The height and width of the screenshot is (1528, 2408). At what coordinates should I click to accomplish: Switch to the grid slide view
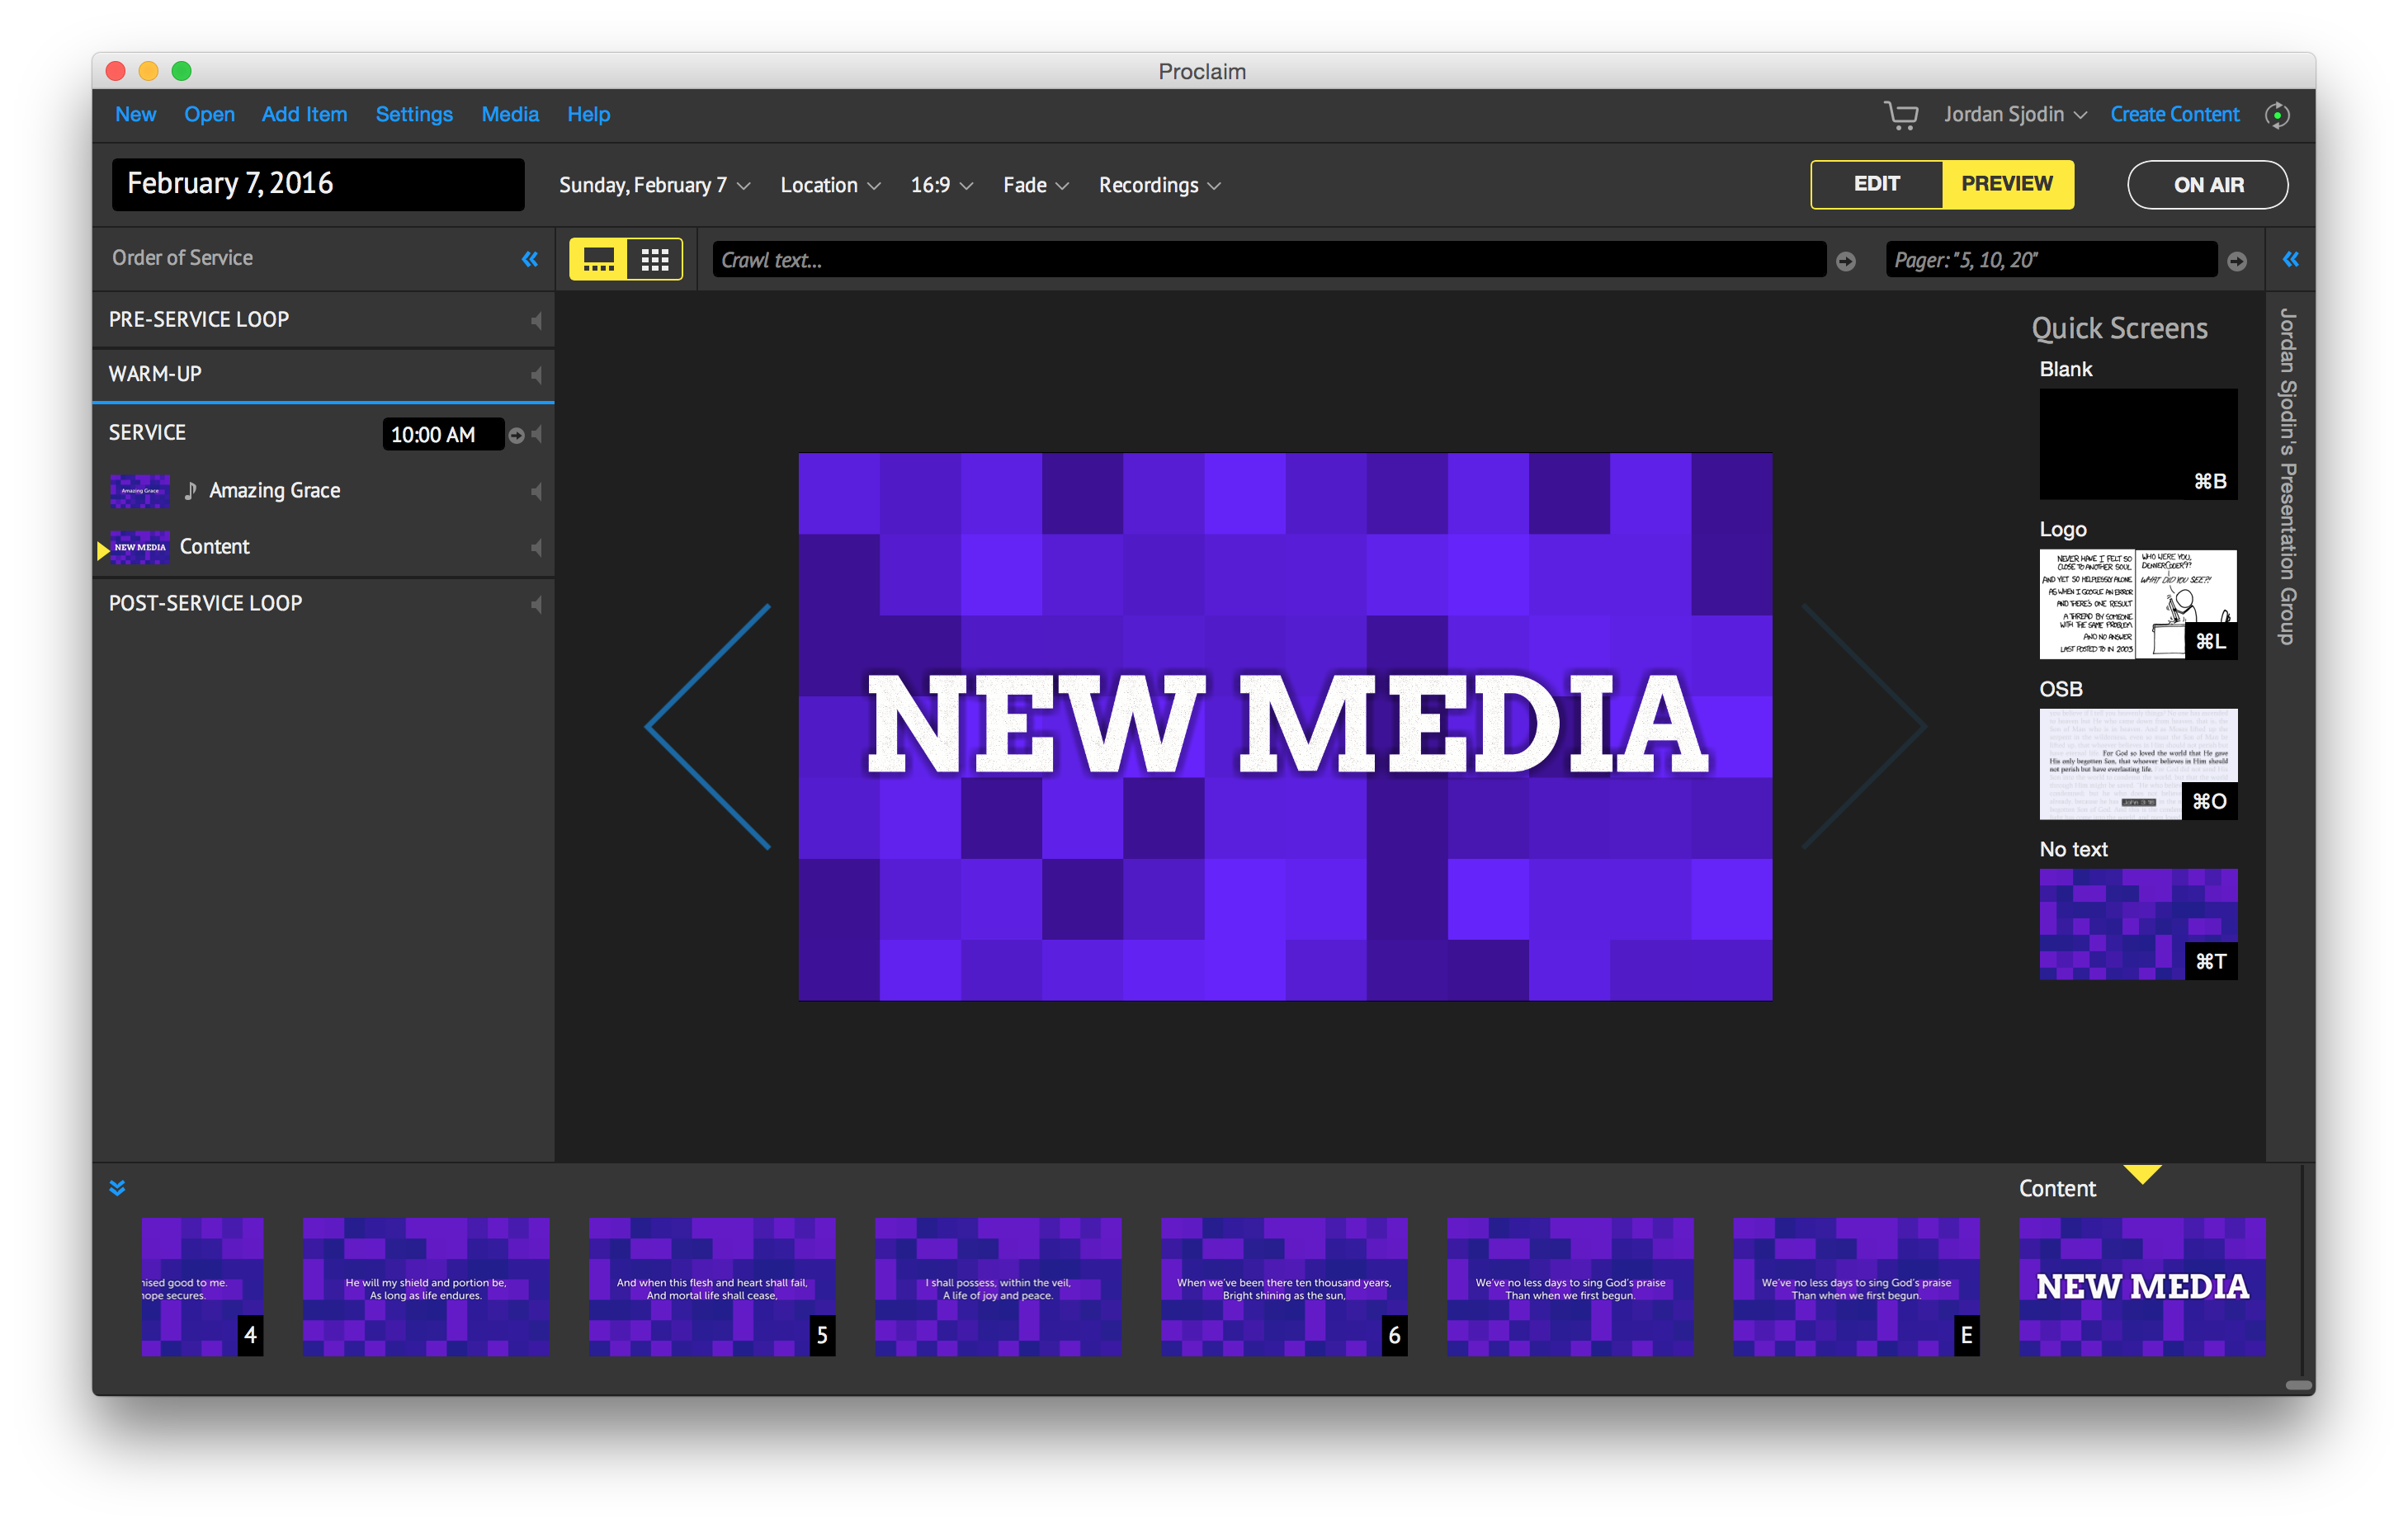coord(655,259)
